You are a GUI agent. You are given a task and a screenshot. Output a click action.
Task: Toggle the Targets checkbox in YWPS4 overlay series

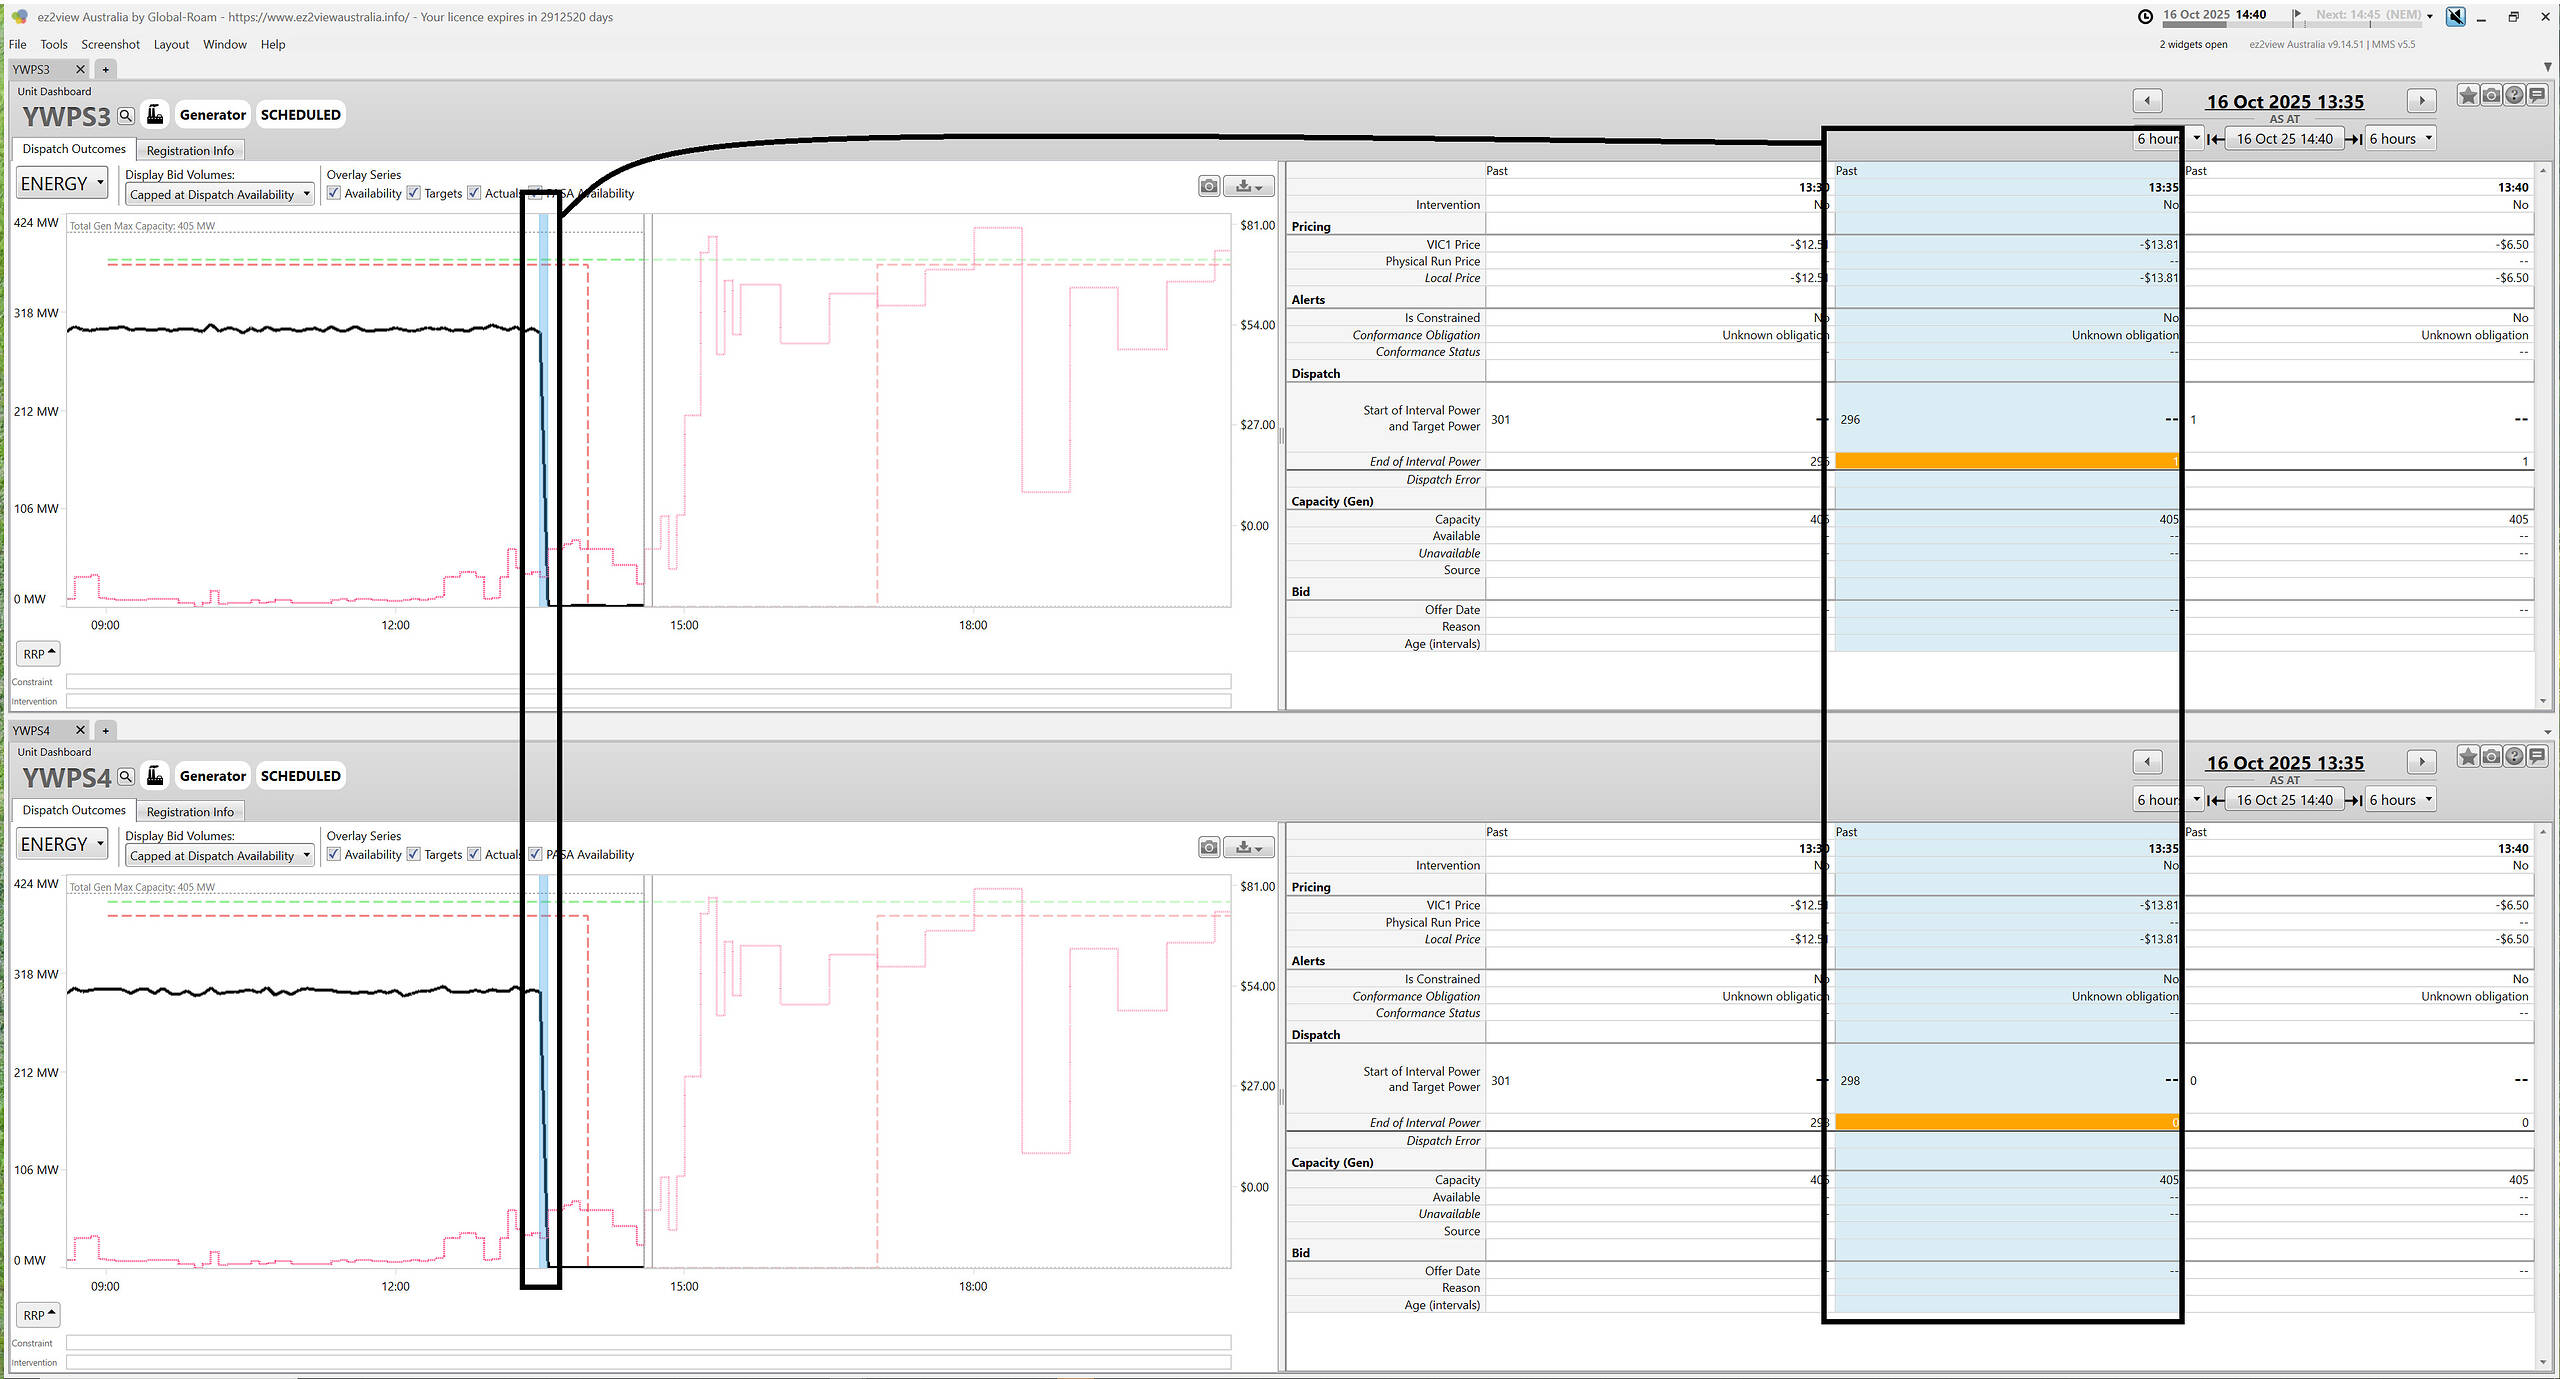(x=414, y=855)
